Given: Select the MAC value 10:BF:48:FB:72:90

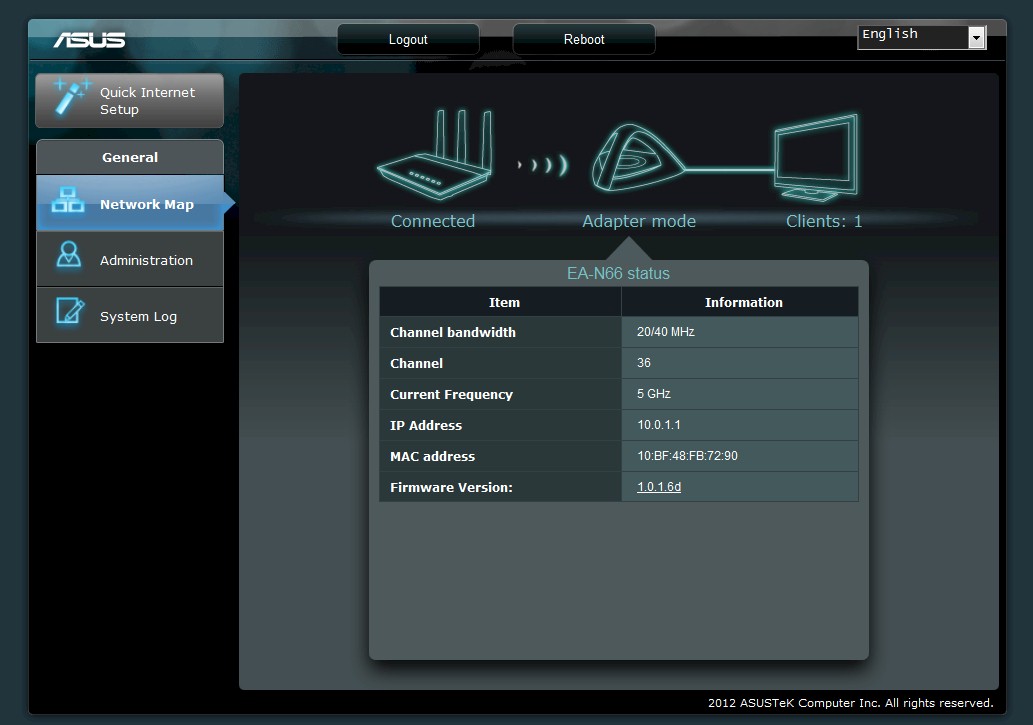Looking at the screenshot, I should point(687,455).
